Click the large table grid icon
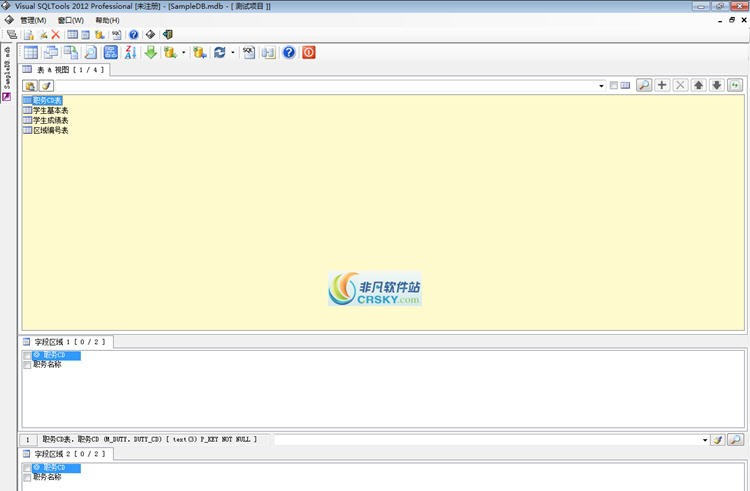This screenshot has width=750, height=491. pos(31,53)
